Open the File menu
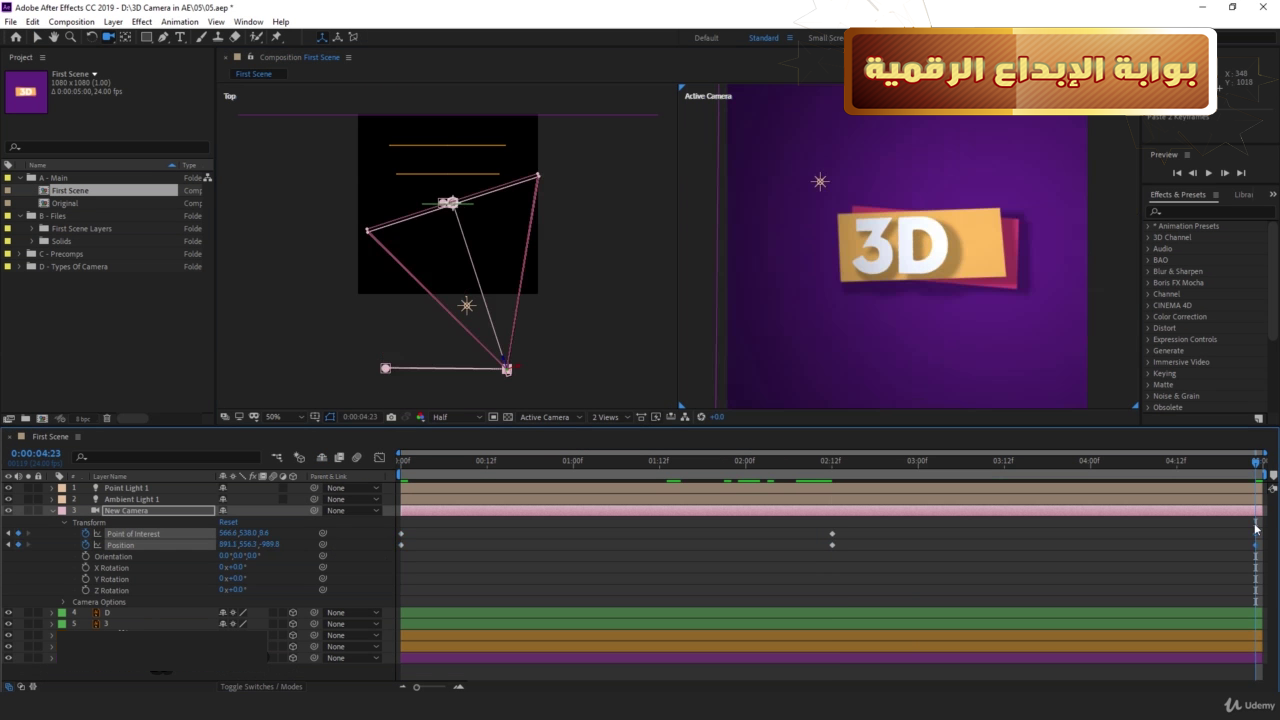The height and width of the screenshot is (720, 1280). pos(11,21)
